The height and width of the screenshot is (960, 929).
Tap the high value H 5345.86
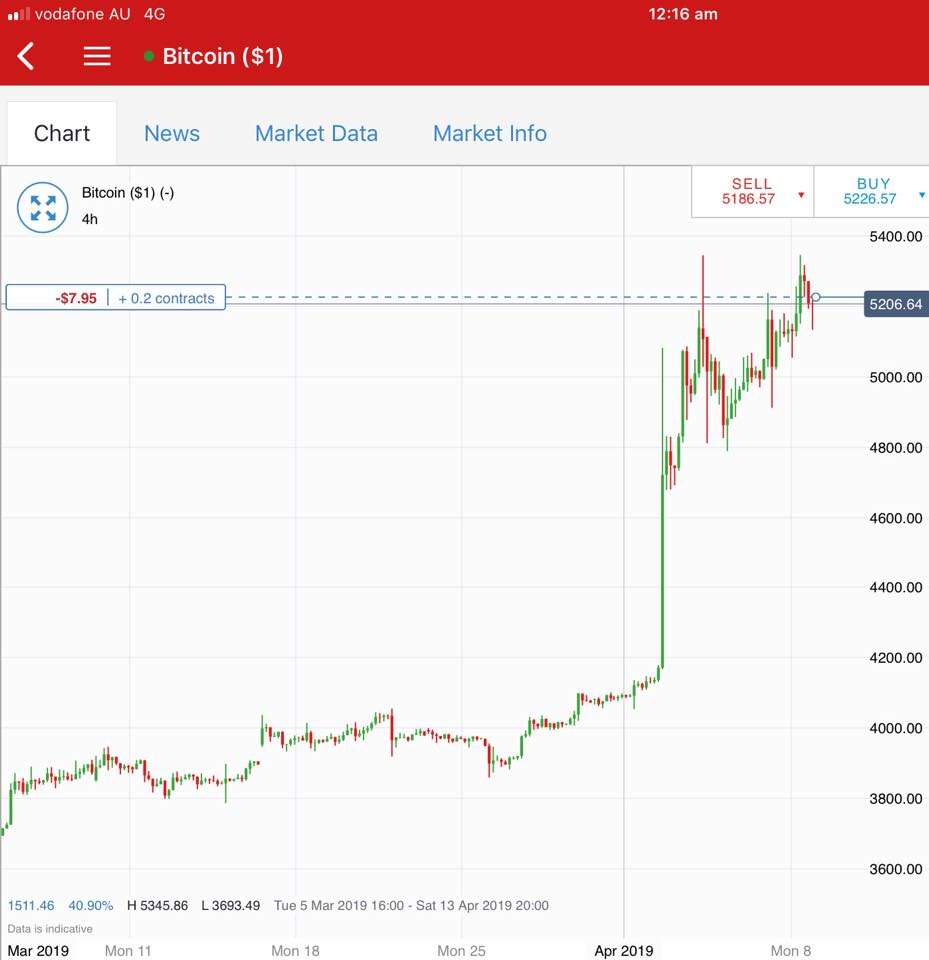pos(157,906)
